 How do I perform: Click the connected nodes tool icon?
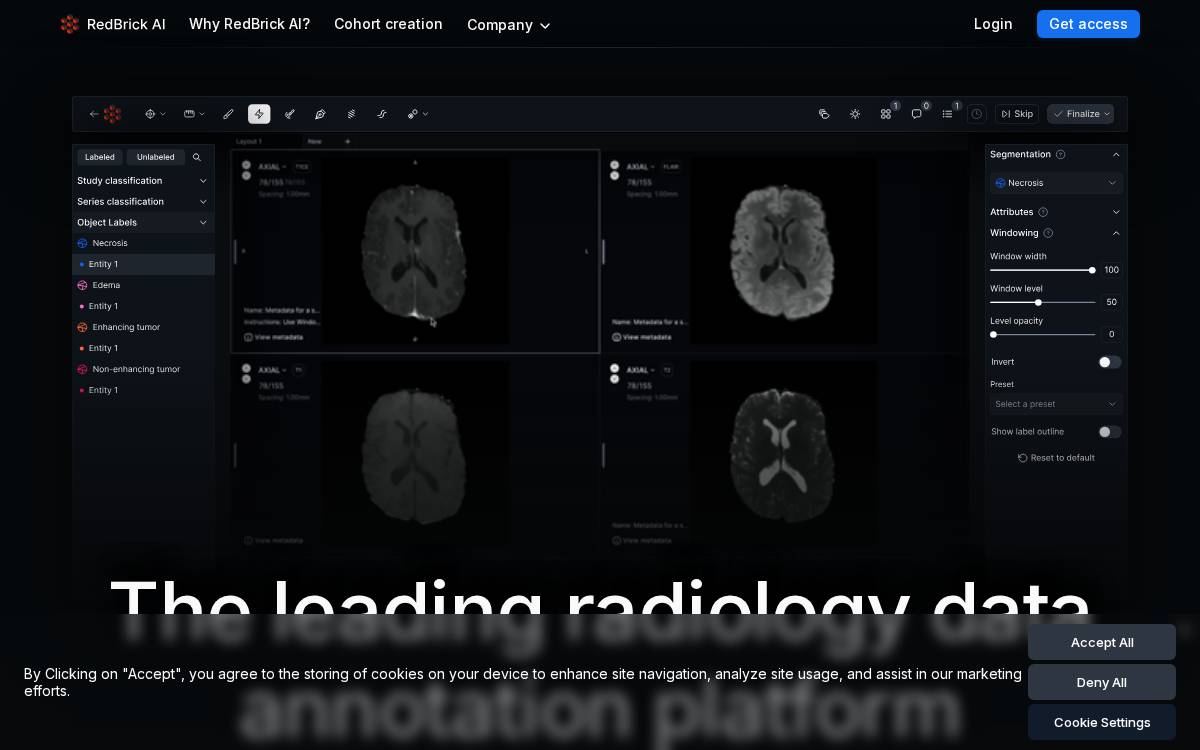coord(412,114)
